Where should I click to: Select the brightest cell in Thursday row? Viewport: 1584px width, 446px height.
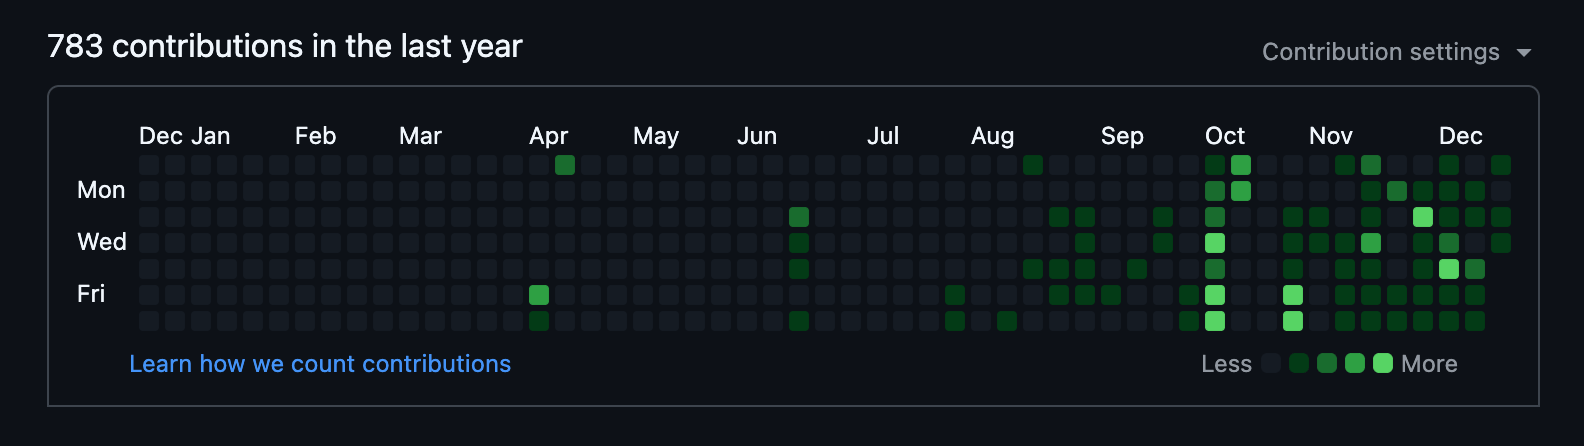coord(1449,269)
